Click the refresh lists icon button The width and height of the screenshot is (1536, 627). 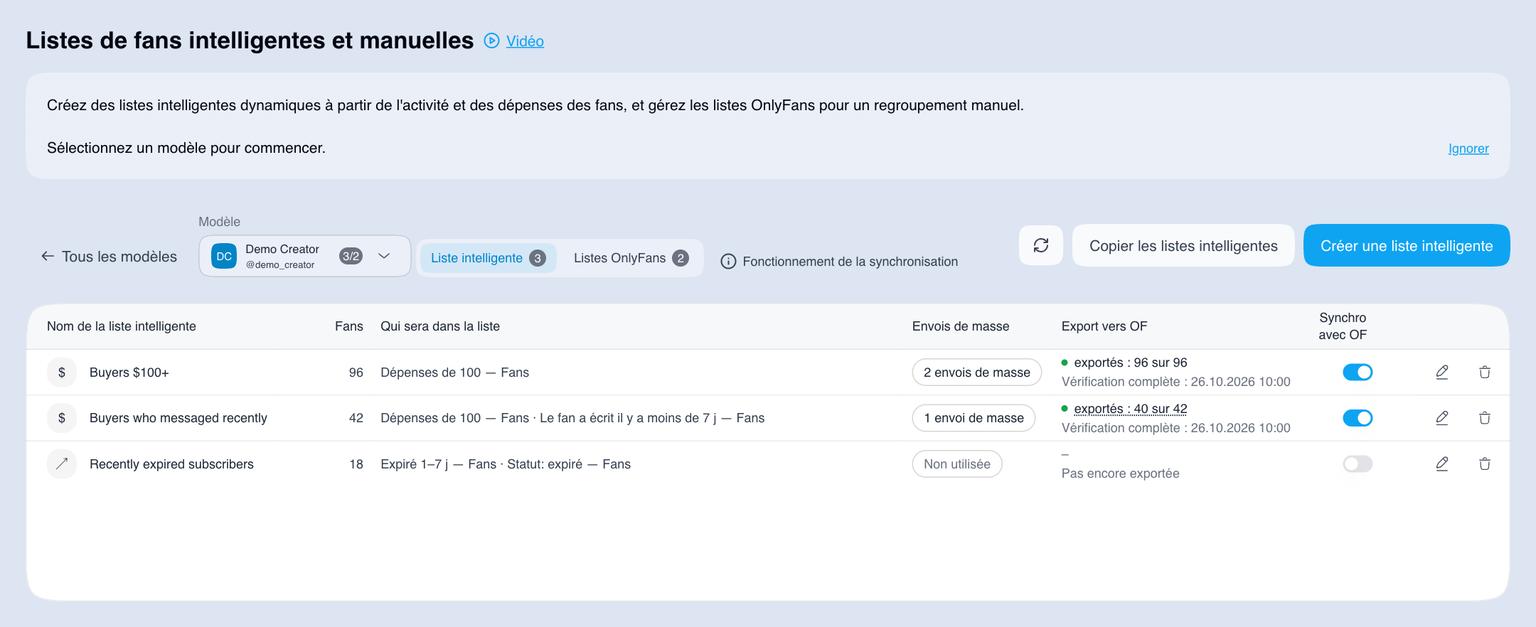point(1041,245)
